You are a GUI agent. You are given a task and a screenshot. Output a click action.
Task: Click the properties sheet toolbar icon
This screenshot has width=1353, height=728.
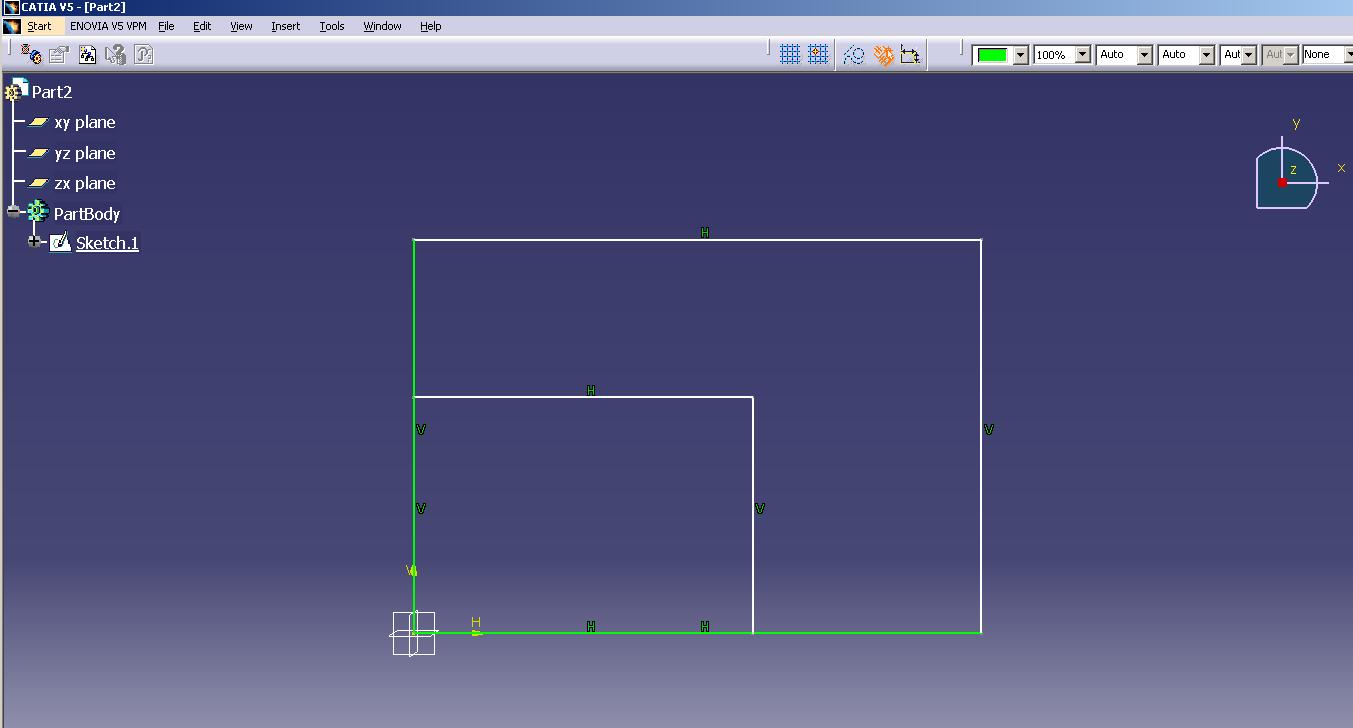pyautogui.click(x=59, y=54)
